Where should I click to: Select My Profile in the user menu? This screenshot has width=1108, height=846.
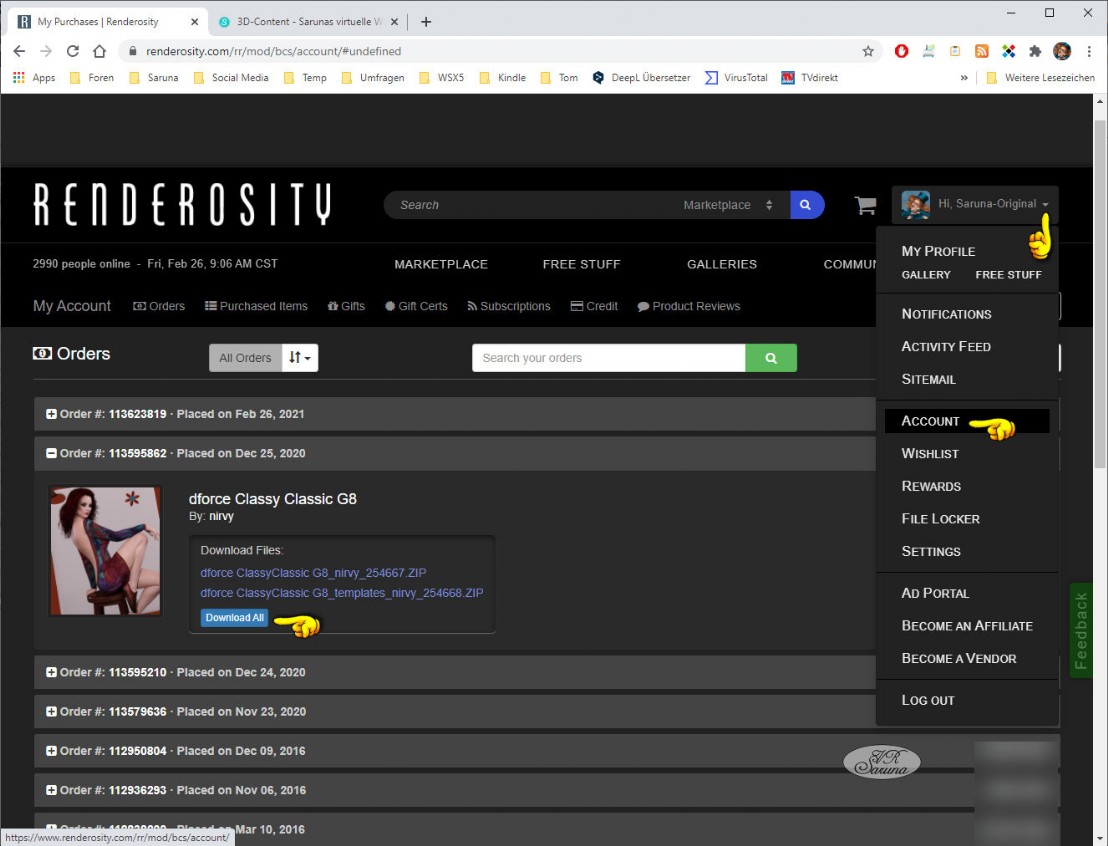[938, 251]
